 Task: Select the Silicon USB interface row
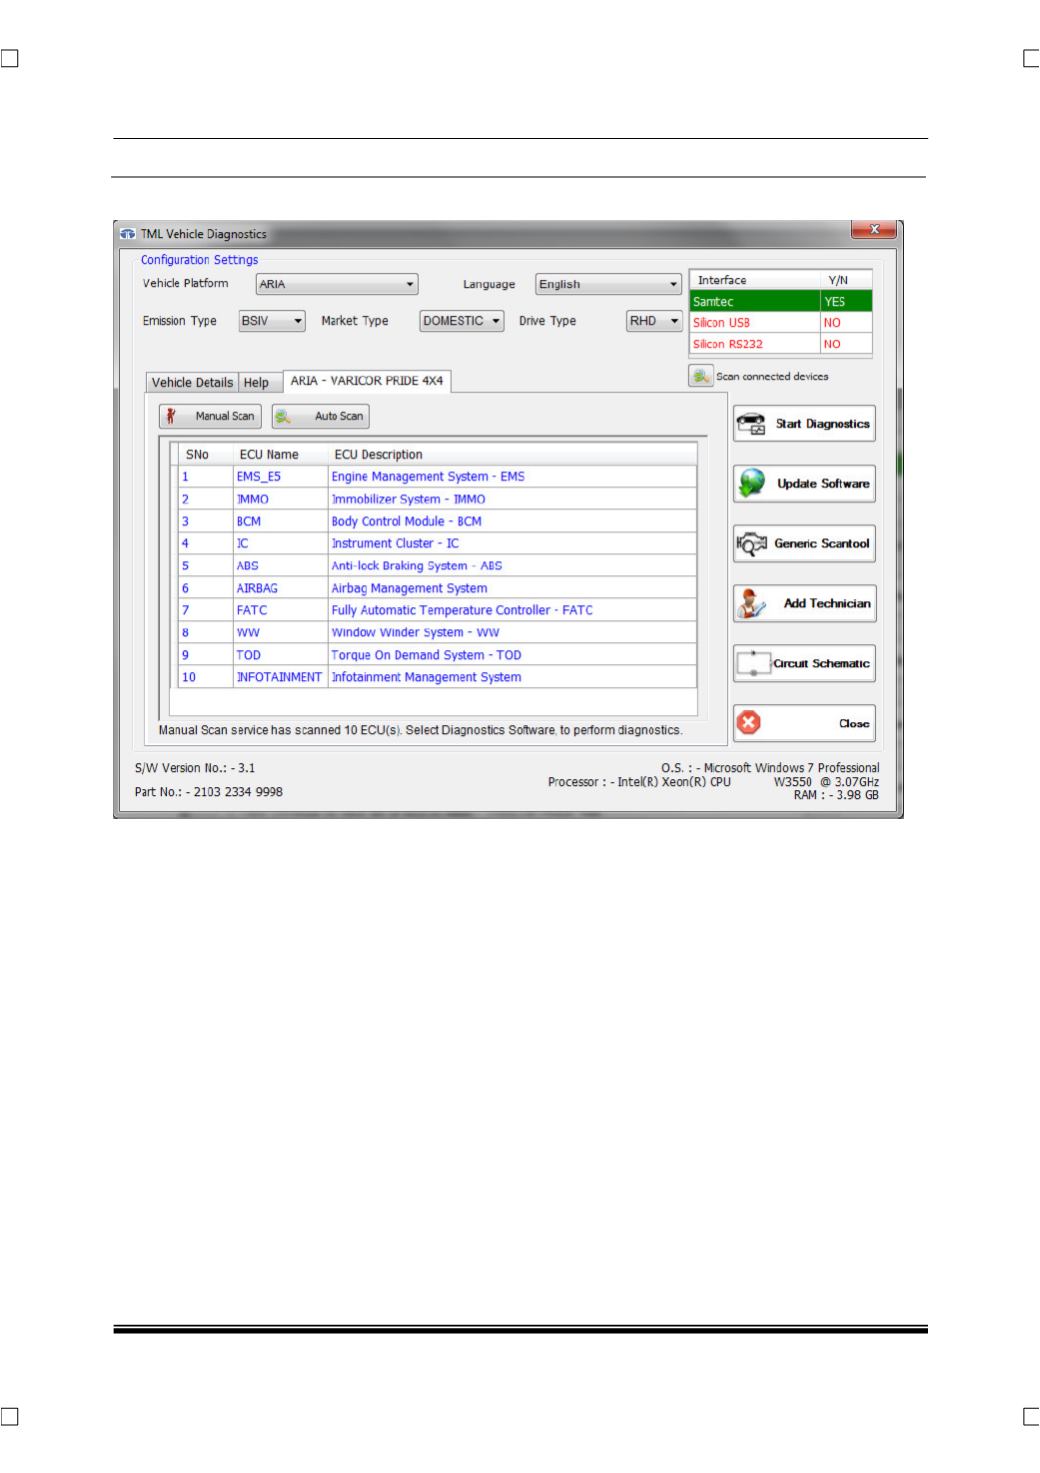(x=781, y=322)
